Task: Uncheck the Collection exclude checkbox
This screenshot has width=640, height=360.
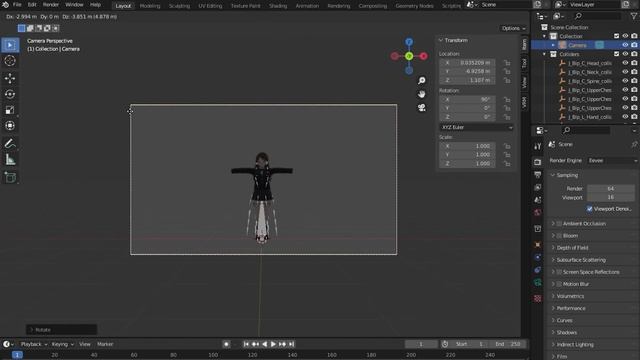Action: 616,36
